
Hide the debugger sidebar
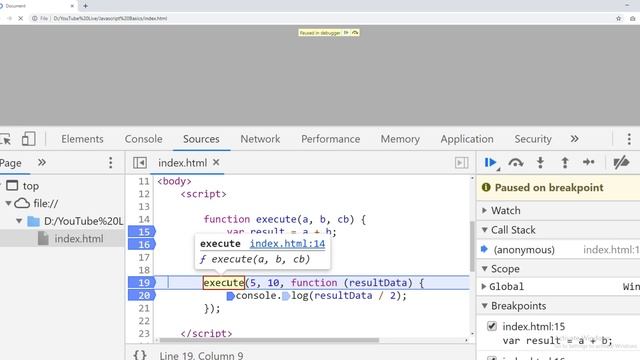pyautogui.click(x=461, y=162)
